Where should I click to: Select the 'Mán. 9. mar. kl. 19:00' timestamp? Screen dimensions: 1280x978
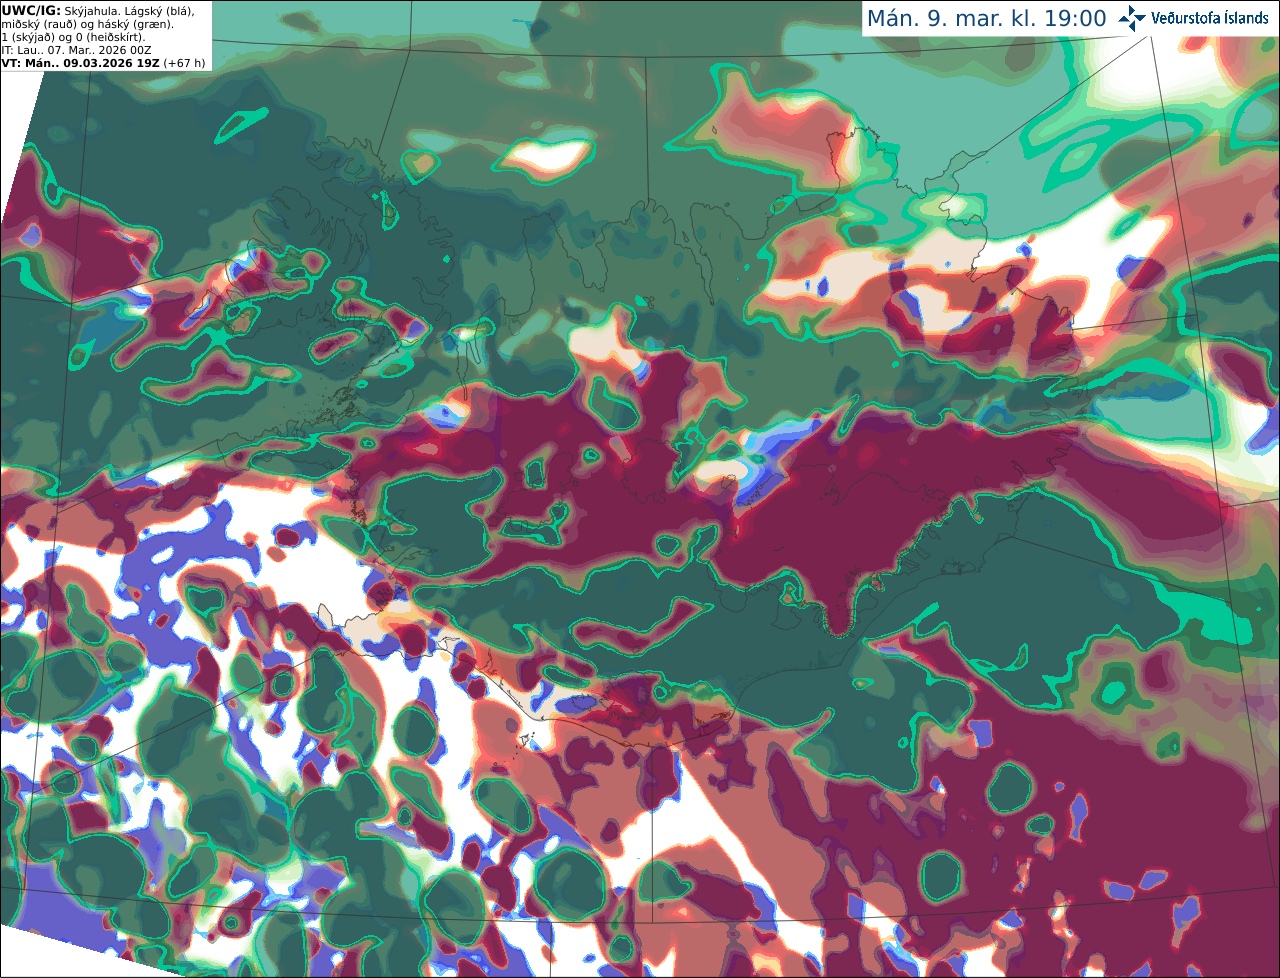986,18
